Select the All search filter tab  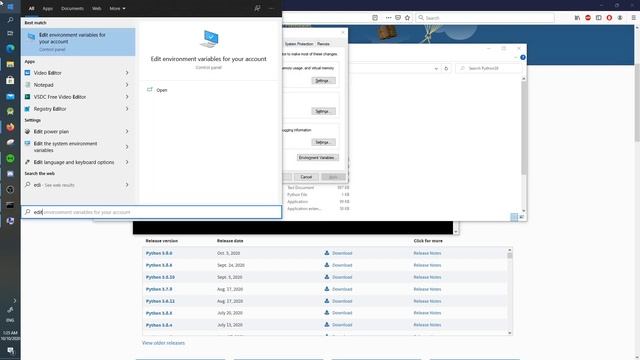coord(31,8)
